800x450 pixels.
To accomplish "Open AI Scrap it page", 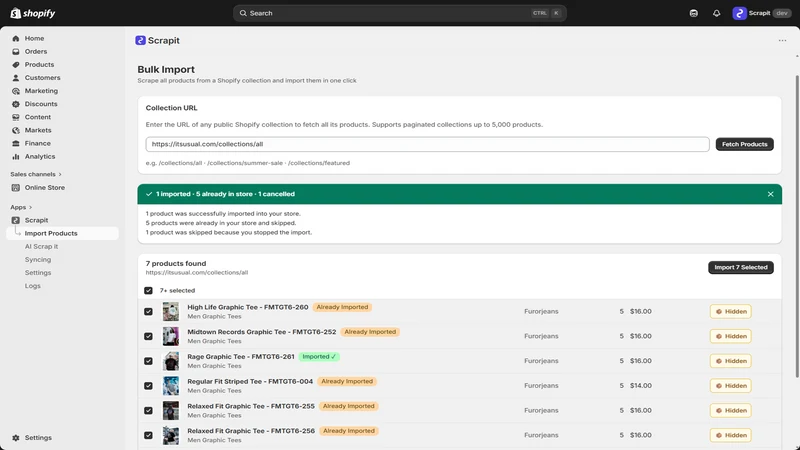I will [41, 246].
